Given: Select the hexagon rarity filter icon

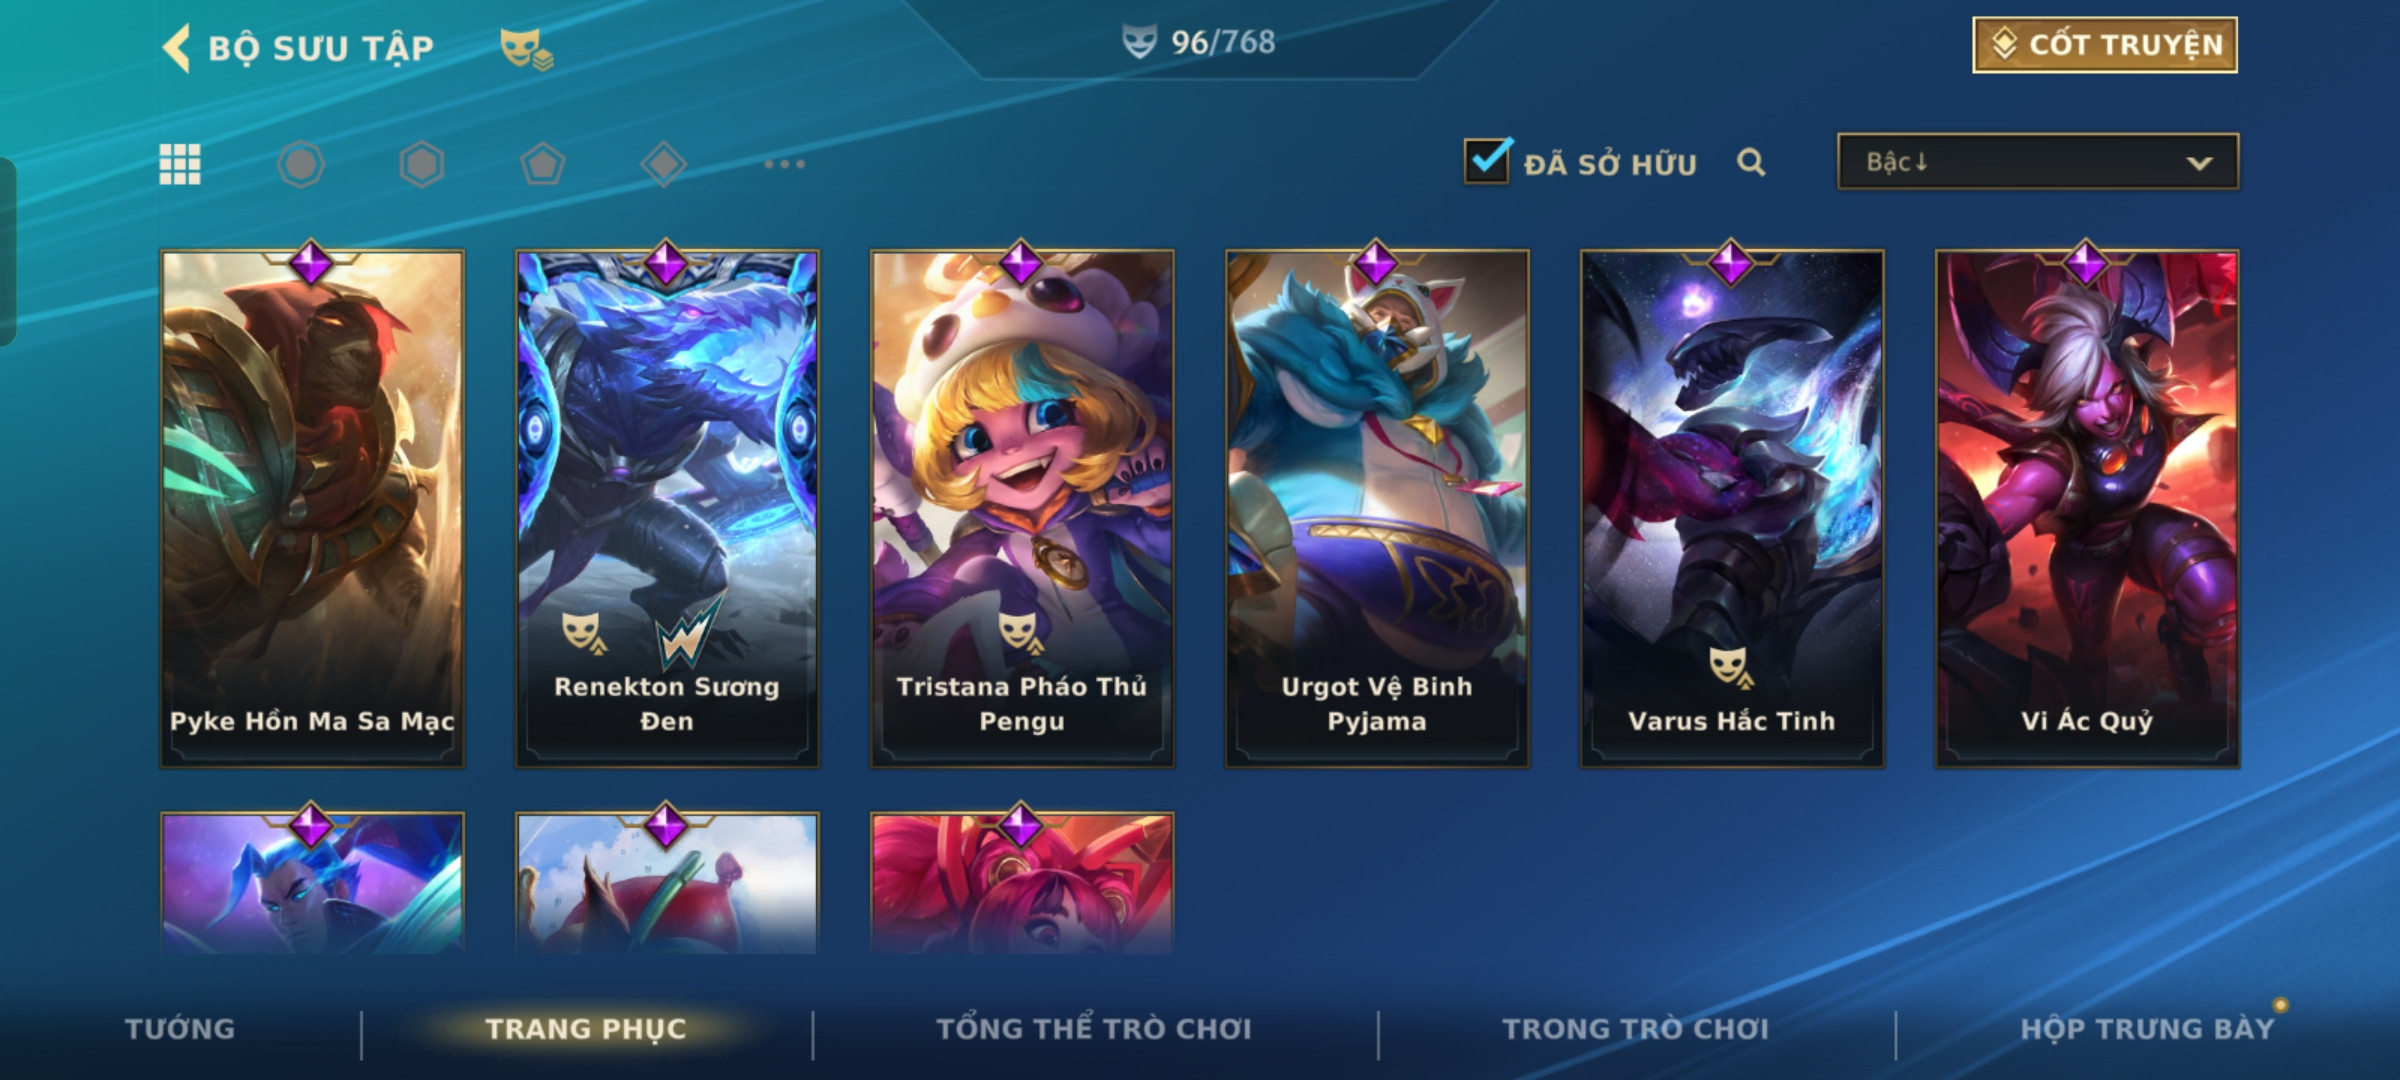Looking at the screenshot, I should click(x=421, y=164).
